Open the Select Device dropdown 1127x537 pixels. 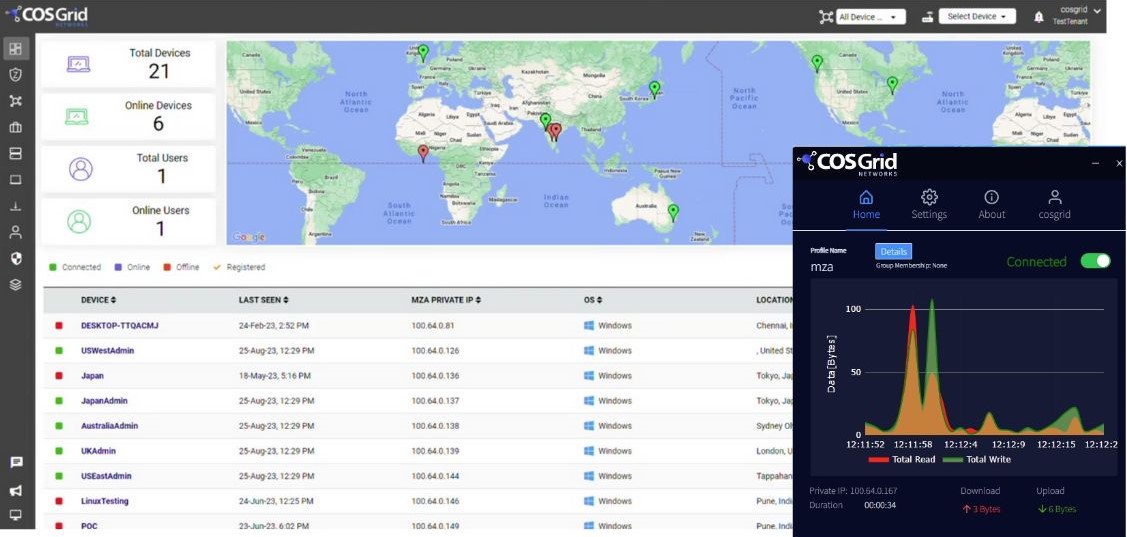pyautogui.click(x=976, y=17)
